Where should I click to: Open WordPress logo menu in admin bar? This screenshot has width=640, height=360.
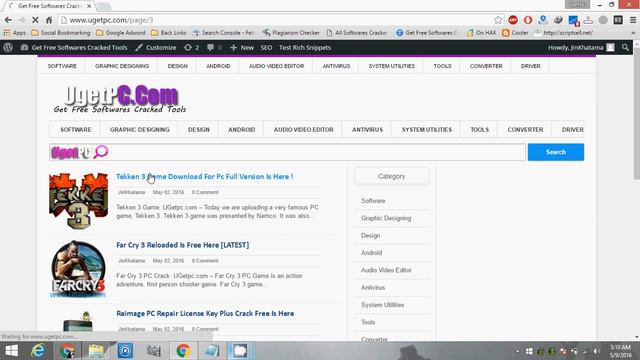tap(8, 48)
